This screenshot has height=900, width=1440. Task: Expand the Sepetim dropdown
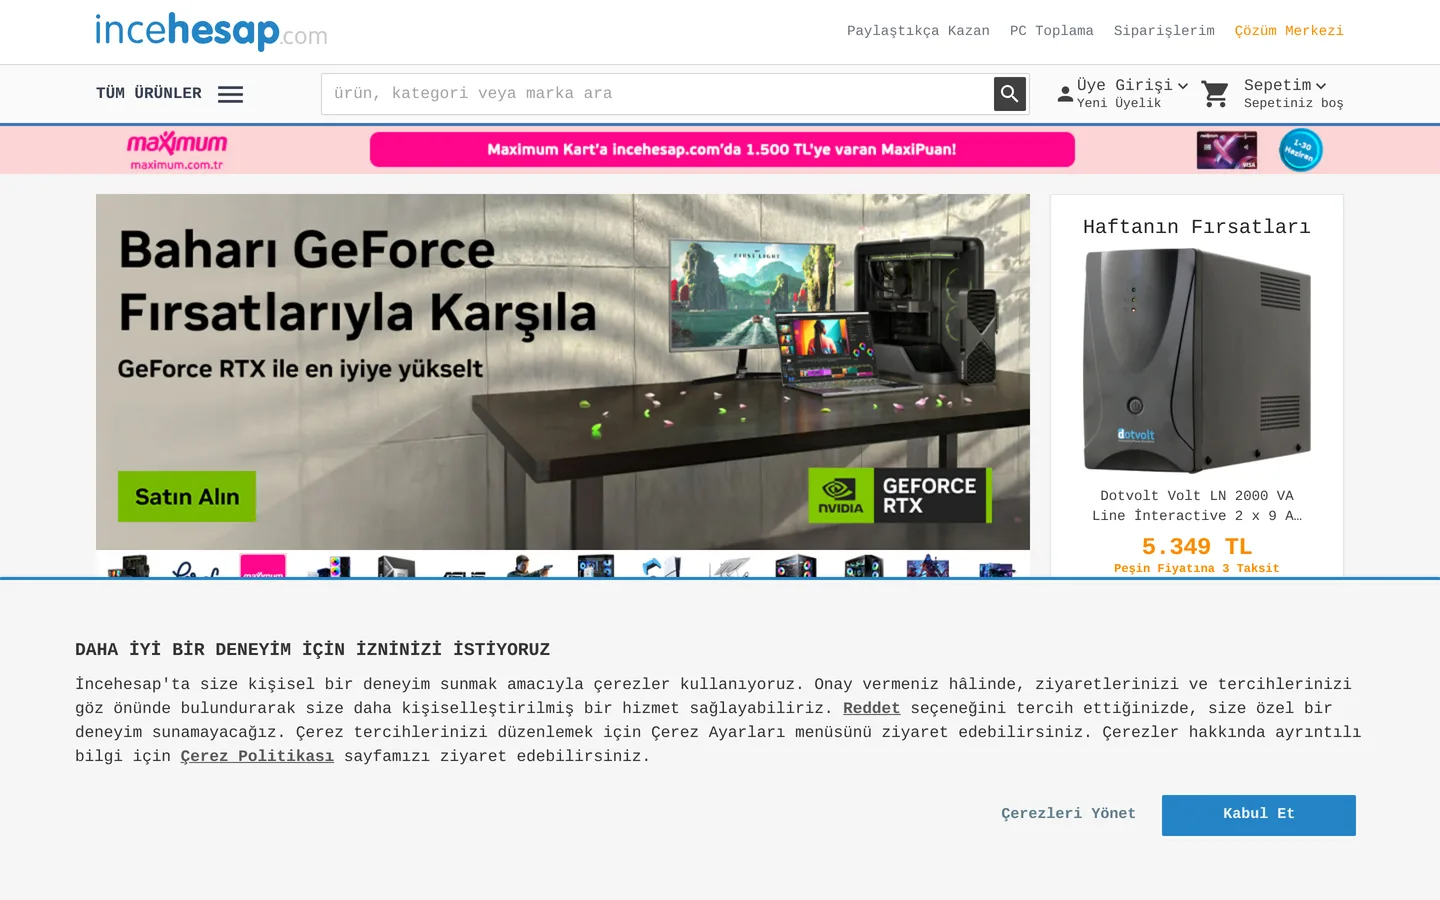[x=1285, y=86]
